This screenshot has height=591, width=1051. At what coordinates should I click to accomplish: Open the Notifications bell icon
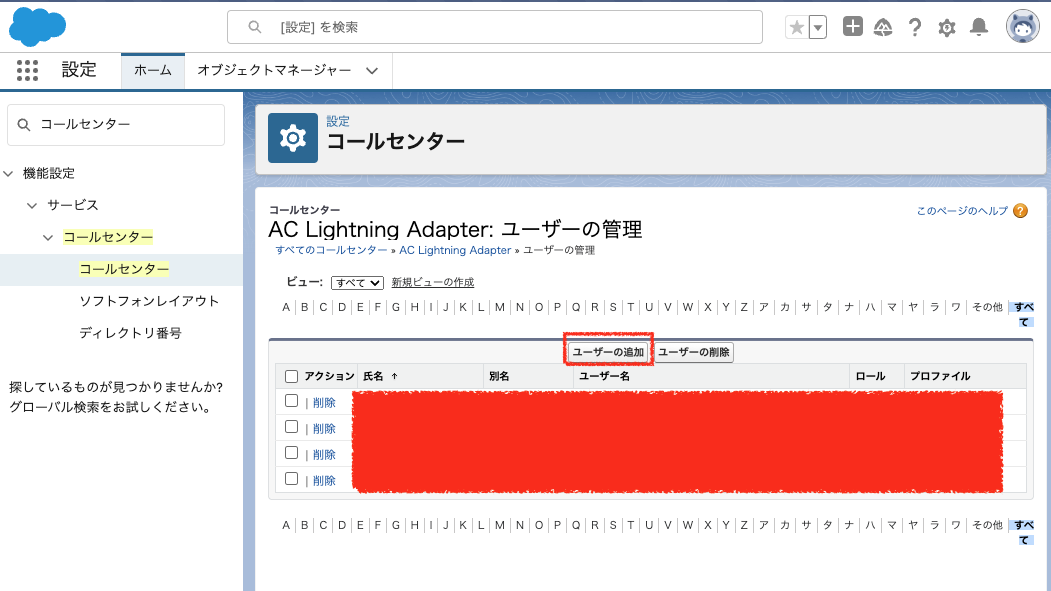click(979, 27)
